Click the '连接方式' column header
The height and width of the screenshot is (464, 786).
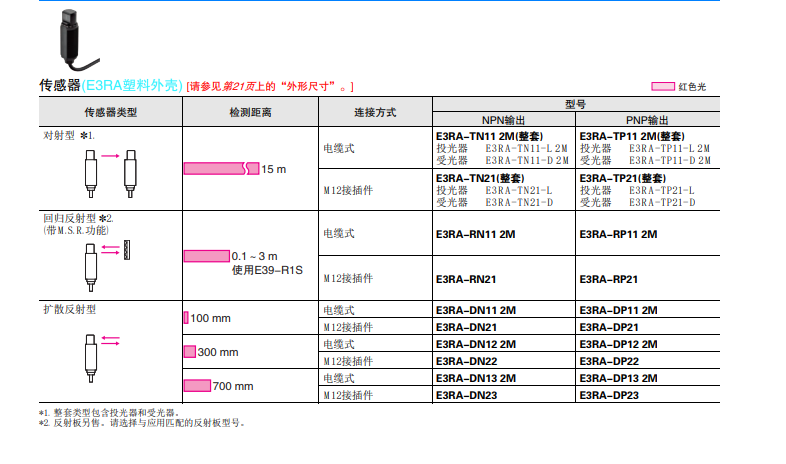click(375, 112)
